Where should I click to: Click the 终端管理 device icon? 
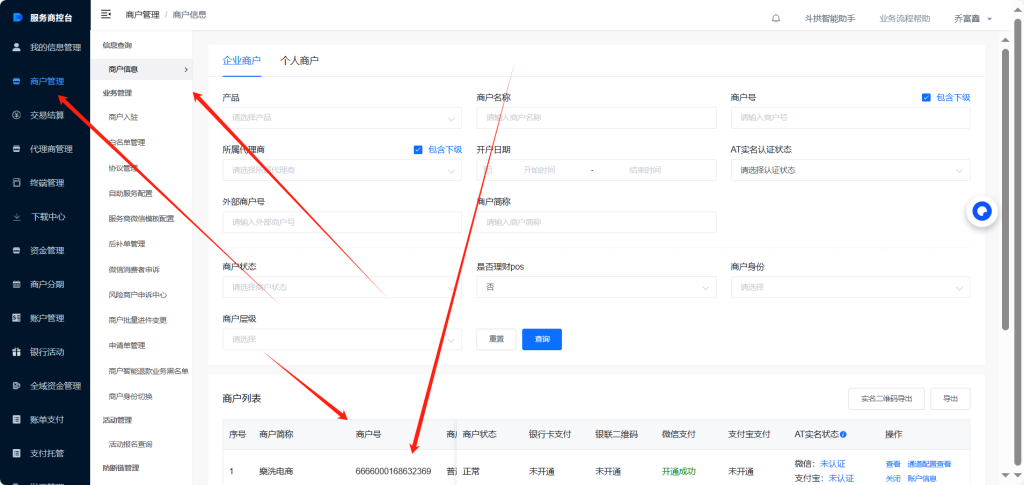(17, 183)
